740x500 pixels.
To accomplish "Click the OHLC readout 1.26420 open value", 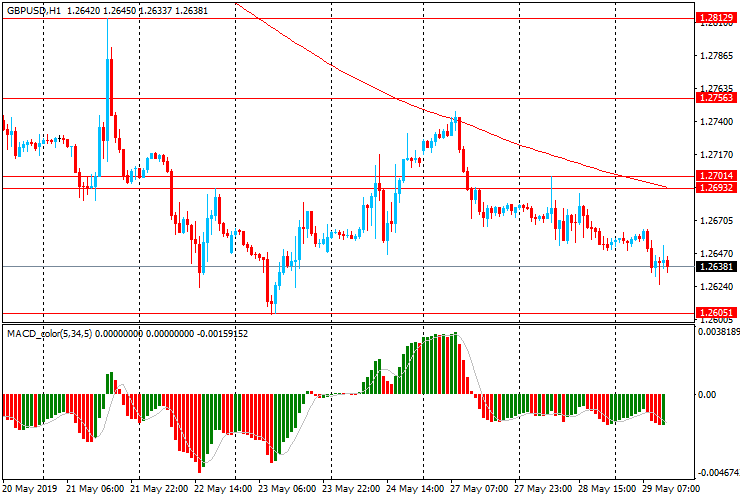I will pyautogui.click(x=84, y=10).
